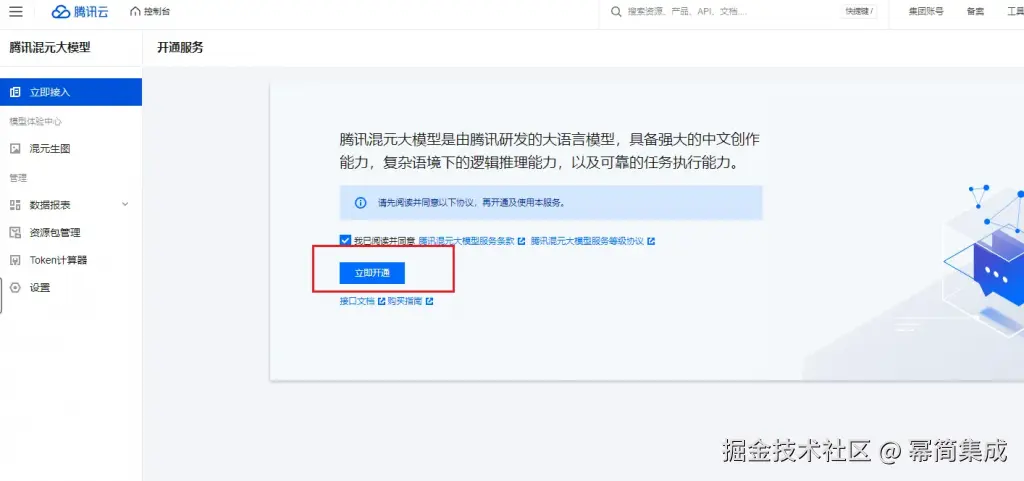Toggle the 我已阅读并同意 checkbox
The width and height of the screenshot is (1024, 481).
tap(345, 241)
